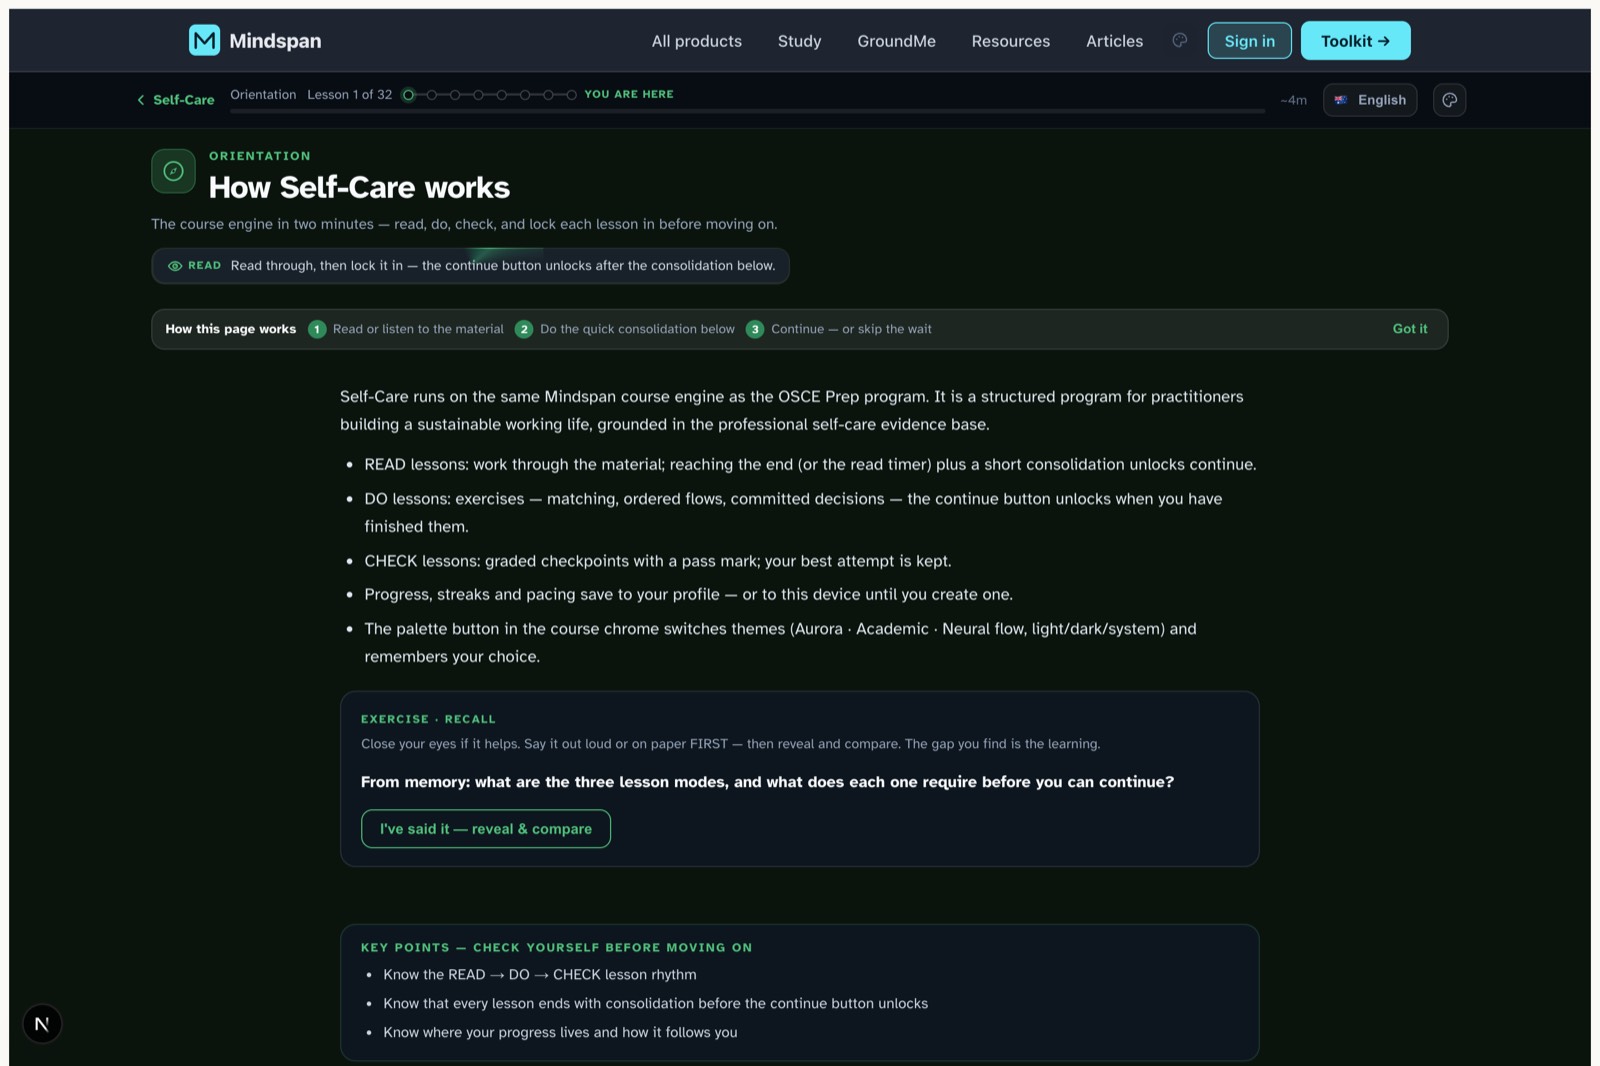Click Know the READ → DO → CHECK lesson rhythm

[x=540, y=975]
